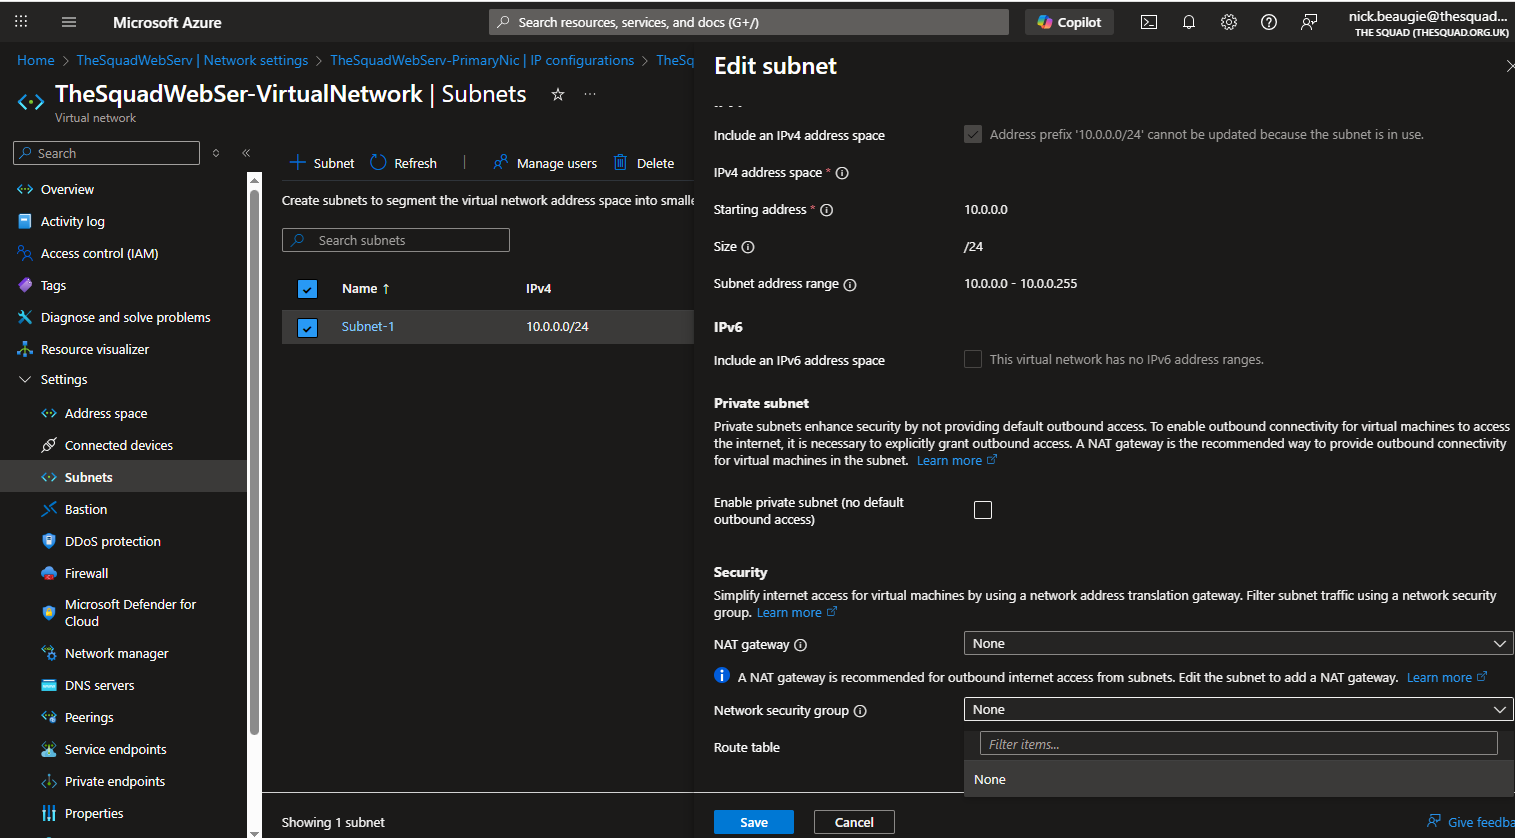Uncheck the Subnet-1 row checkbox
Viewport: 1515px width, 838px height.
pyautogui.click(x=307, y=328)
